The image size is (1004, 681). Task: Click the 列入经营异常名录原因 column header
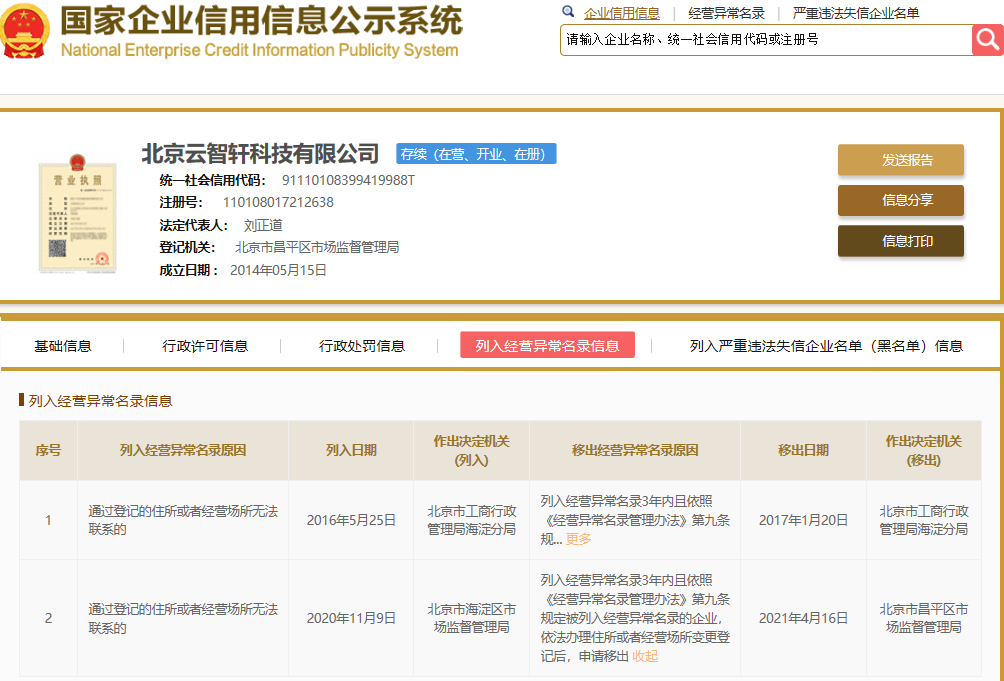(183, 451)
